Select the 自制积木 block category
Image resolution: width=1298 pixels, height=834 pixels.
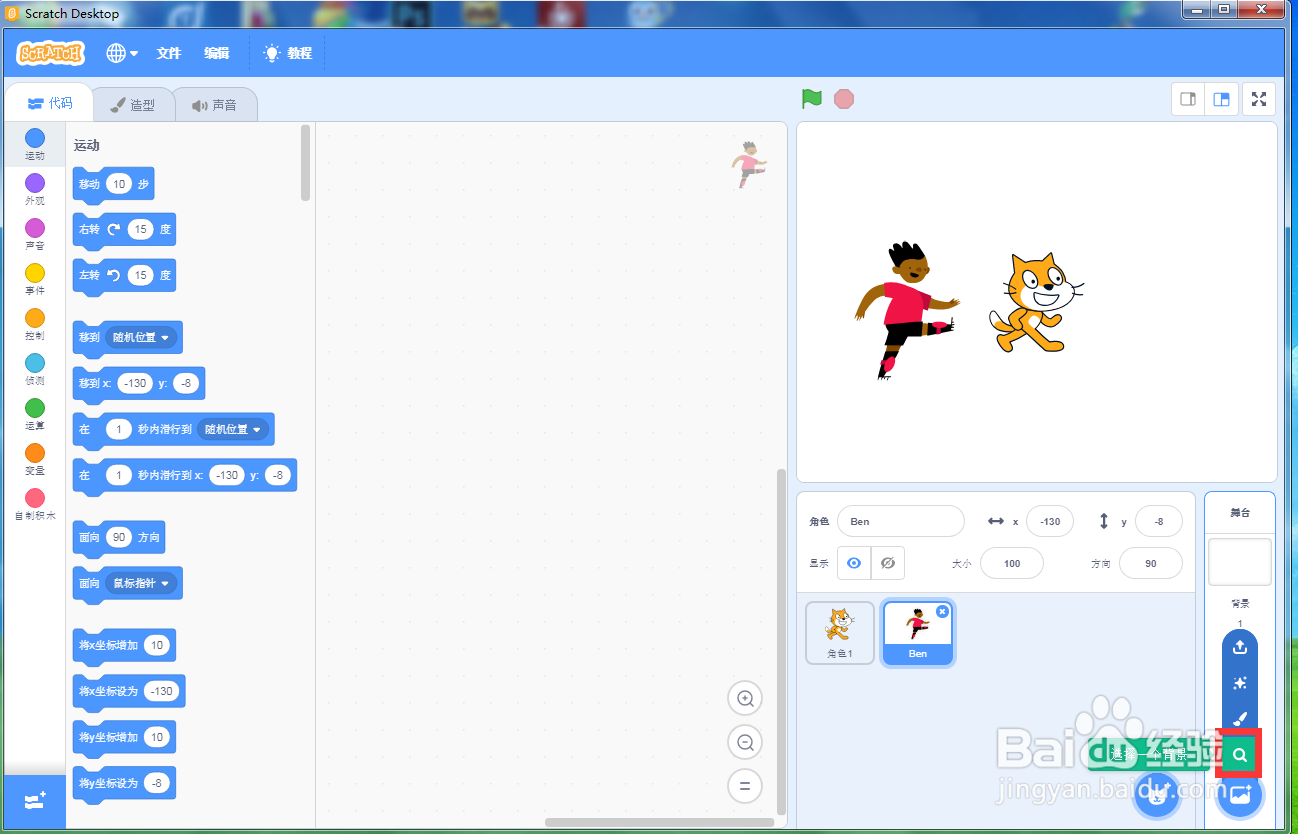coord(35,504)
